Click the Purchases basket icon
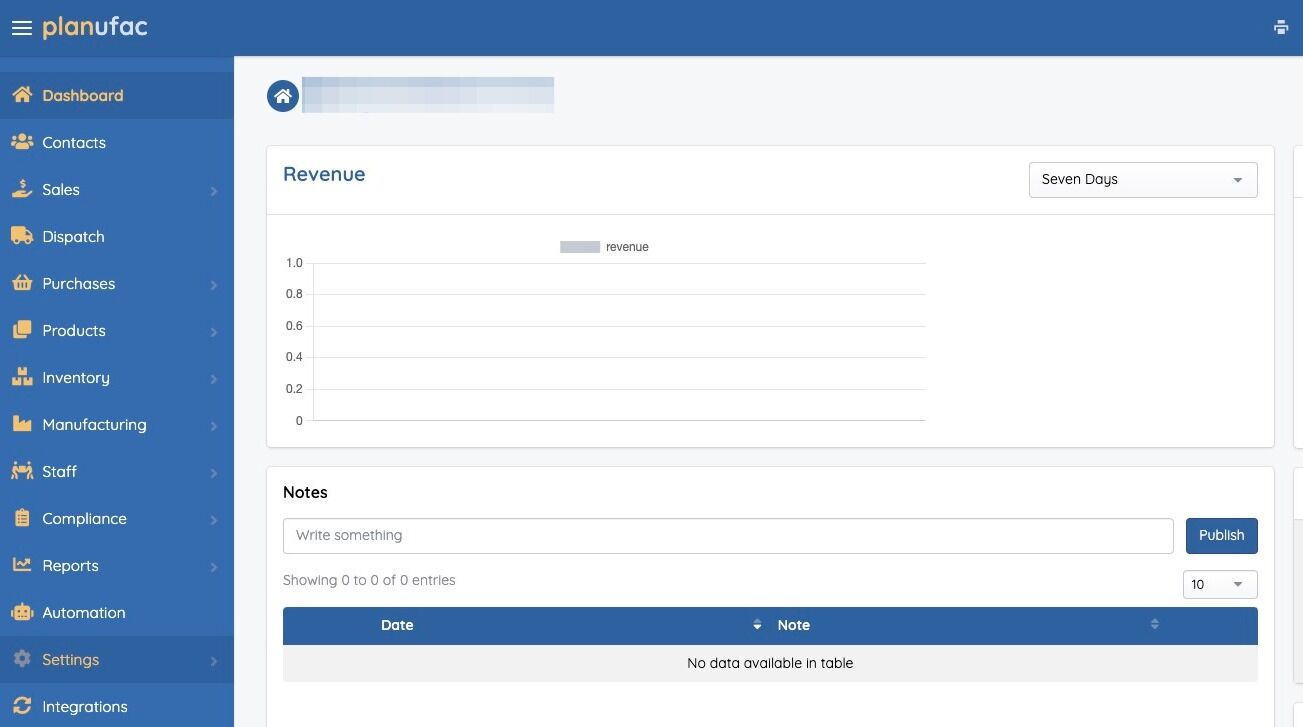The width and height of the screenshot is (1303, 727). click(22, 283)
